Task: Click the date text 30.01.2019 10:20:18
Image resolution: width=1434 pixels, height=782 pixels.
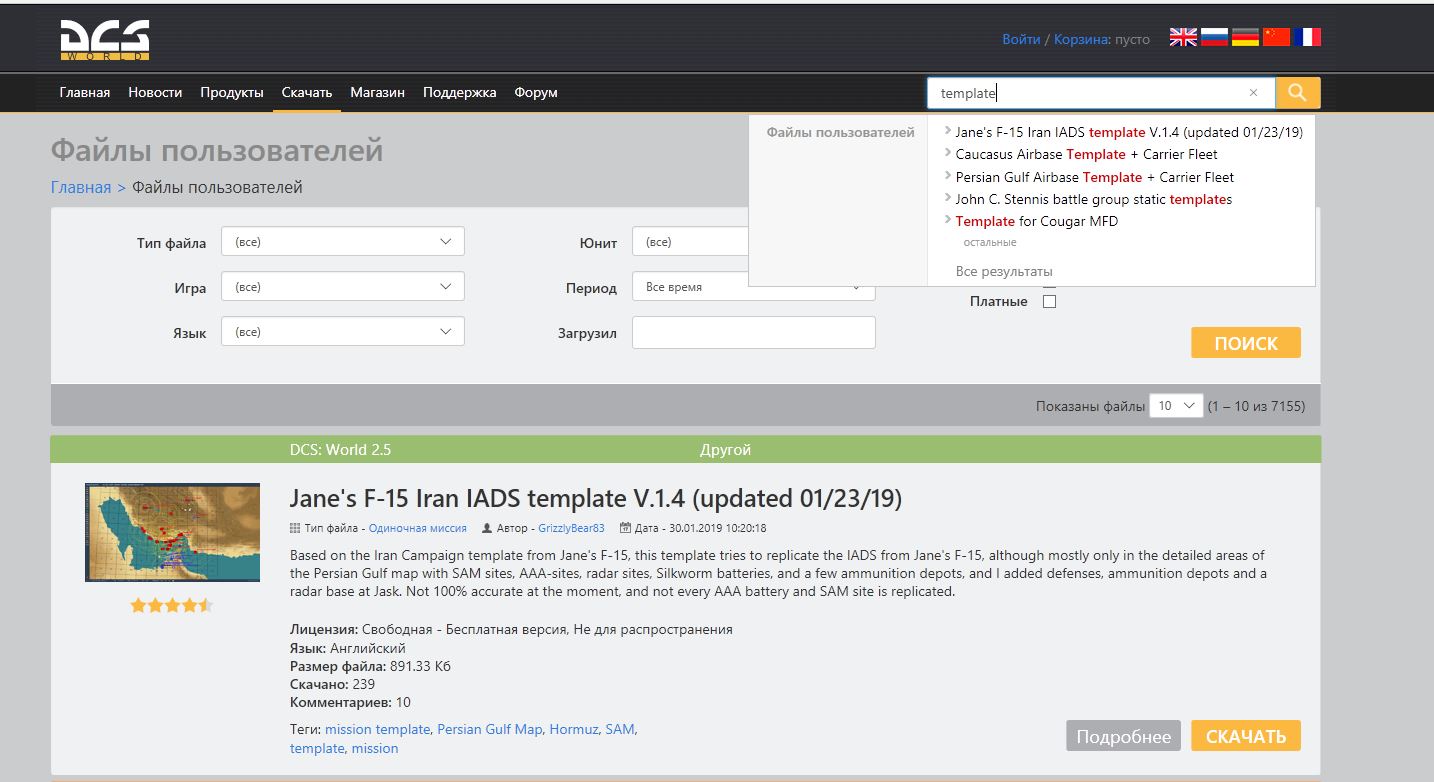Action: (x=718, y=528)
